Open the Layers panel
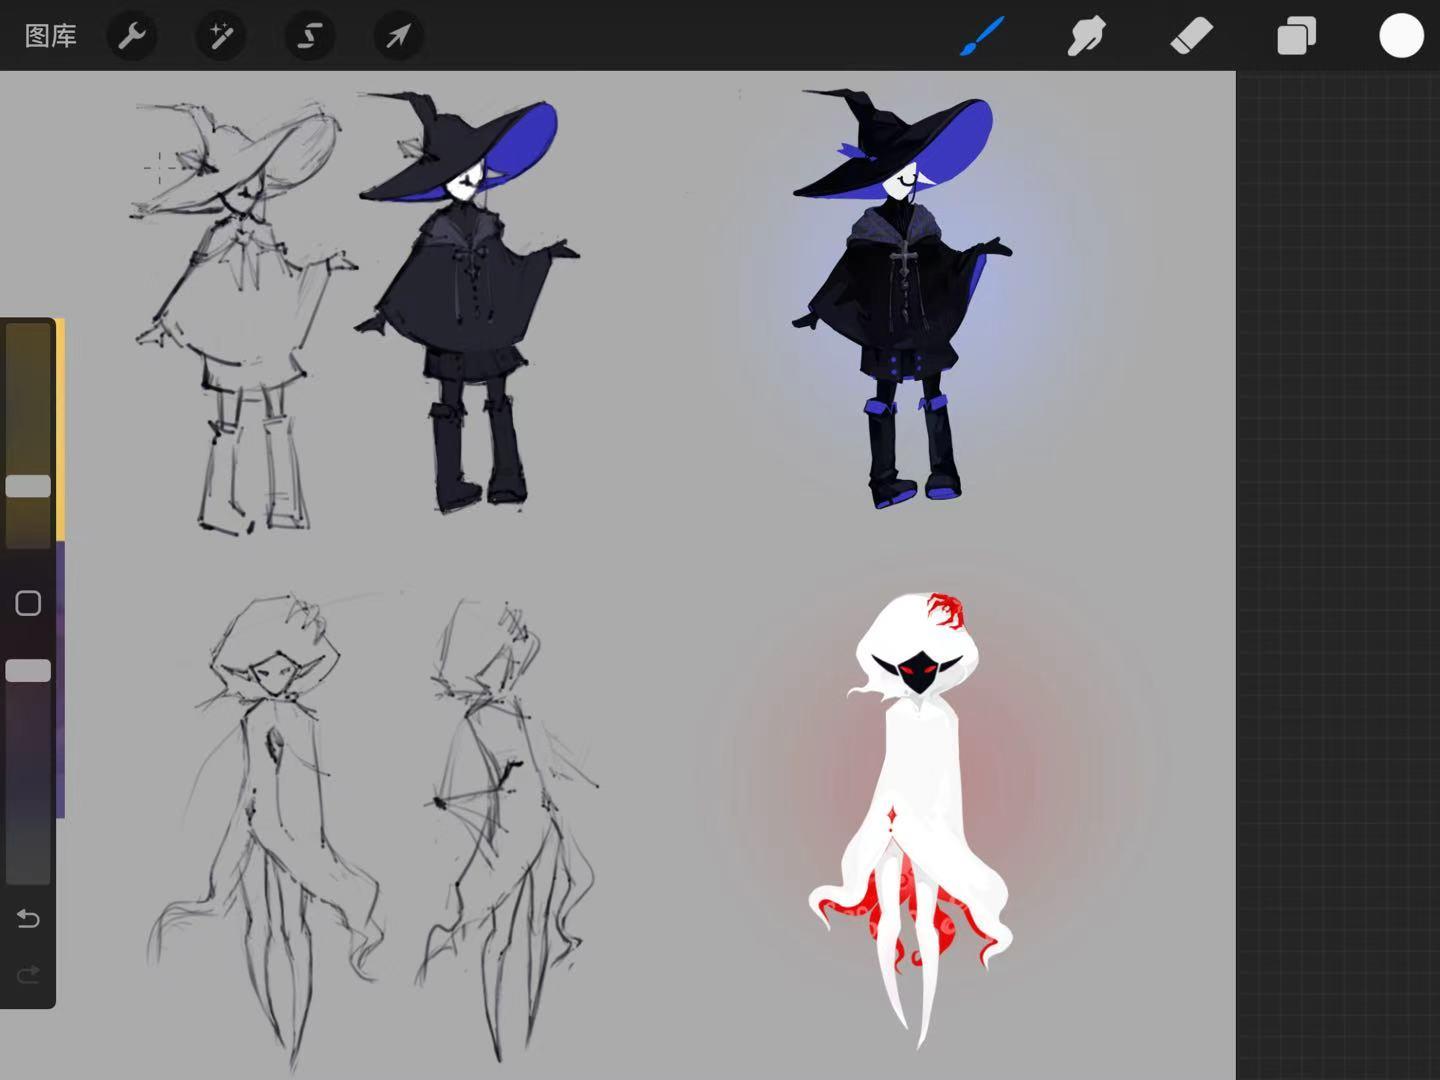 [1296, 37]
